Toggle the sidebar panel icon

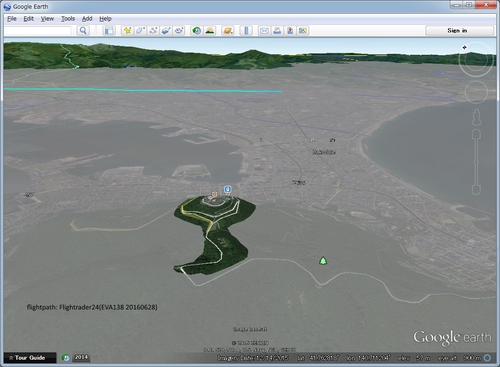point(109,31)
